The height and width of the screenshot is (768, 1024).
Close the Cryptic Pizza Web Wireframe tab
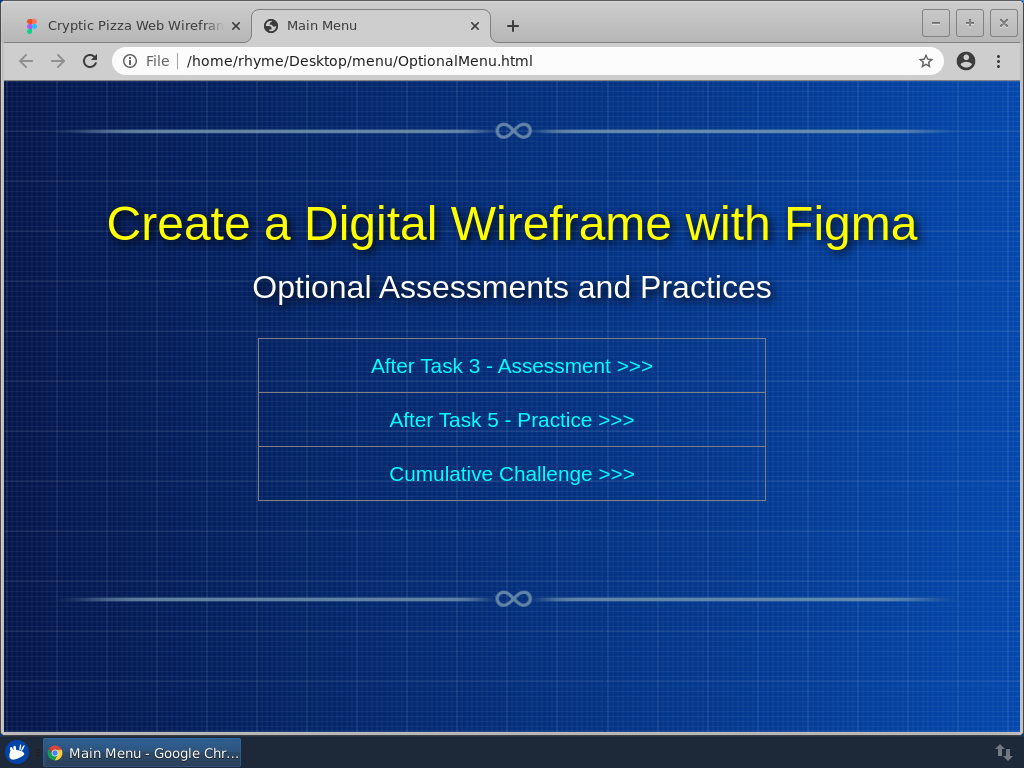coord(236,26)
